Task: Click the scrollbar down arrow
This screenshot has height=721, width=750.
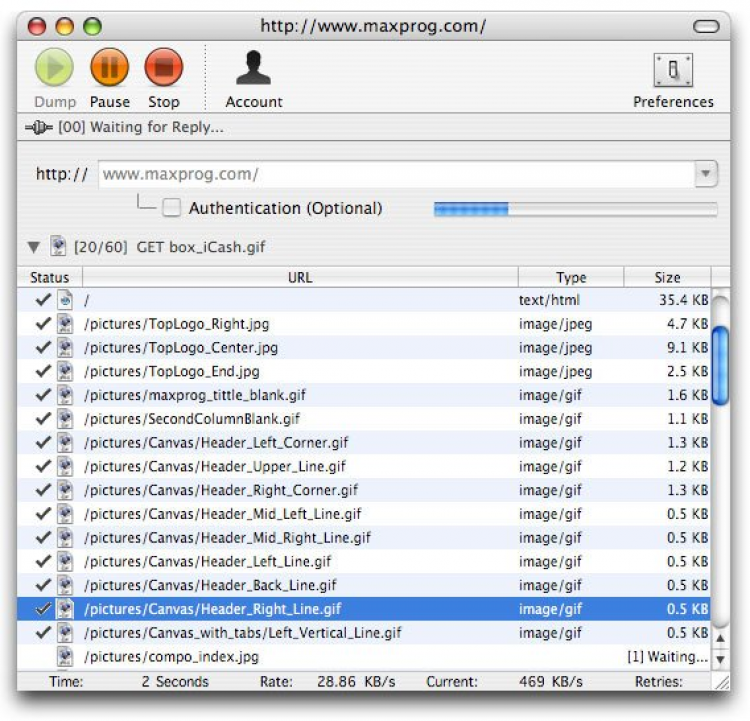Action: pos(720,659)
